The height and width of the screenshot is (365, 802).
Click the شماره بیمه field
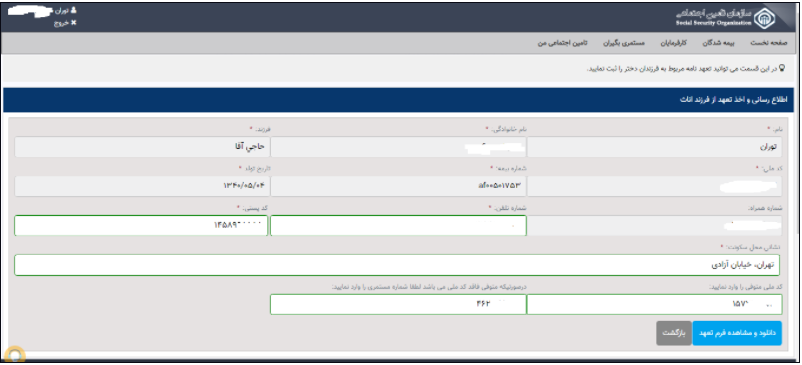coord(398,186)
